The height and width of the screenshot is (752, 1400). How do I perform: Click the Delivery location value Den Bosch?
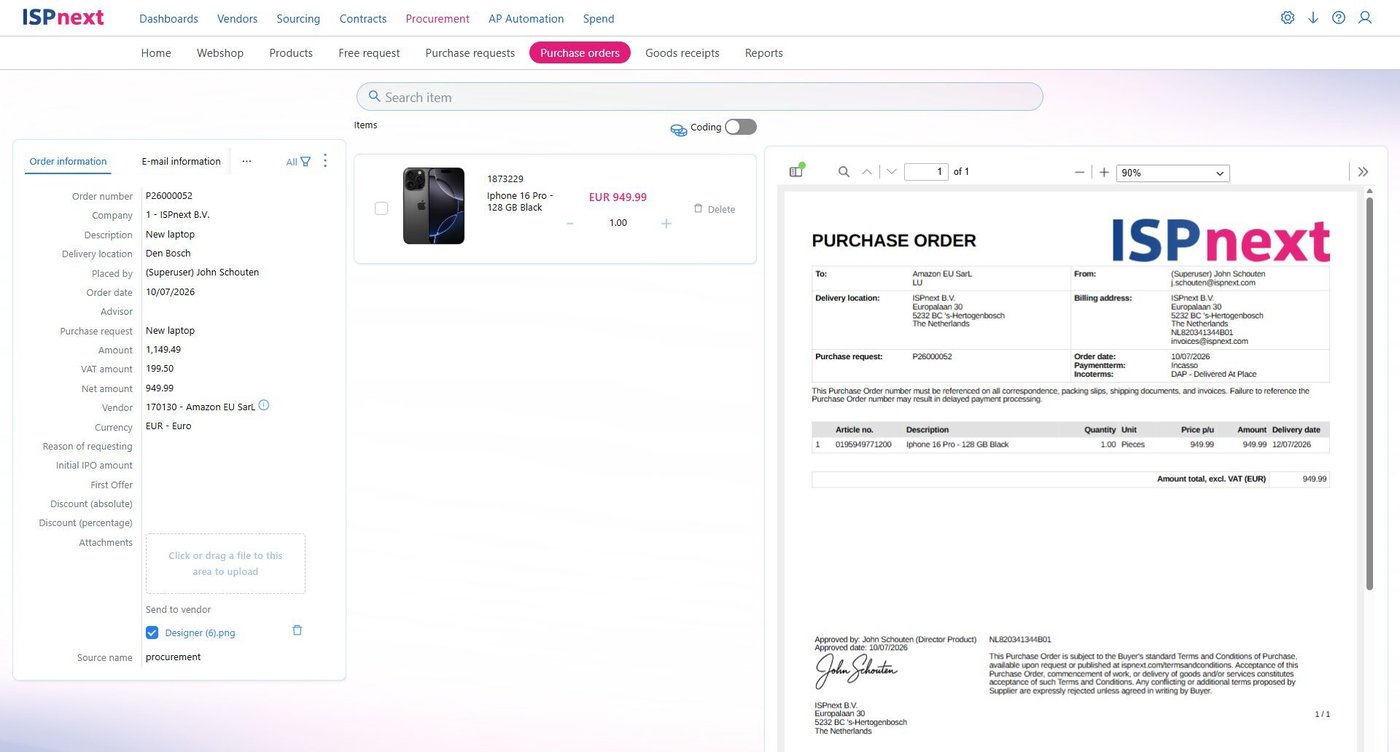(x=168, y=253)
